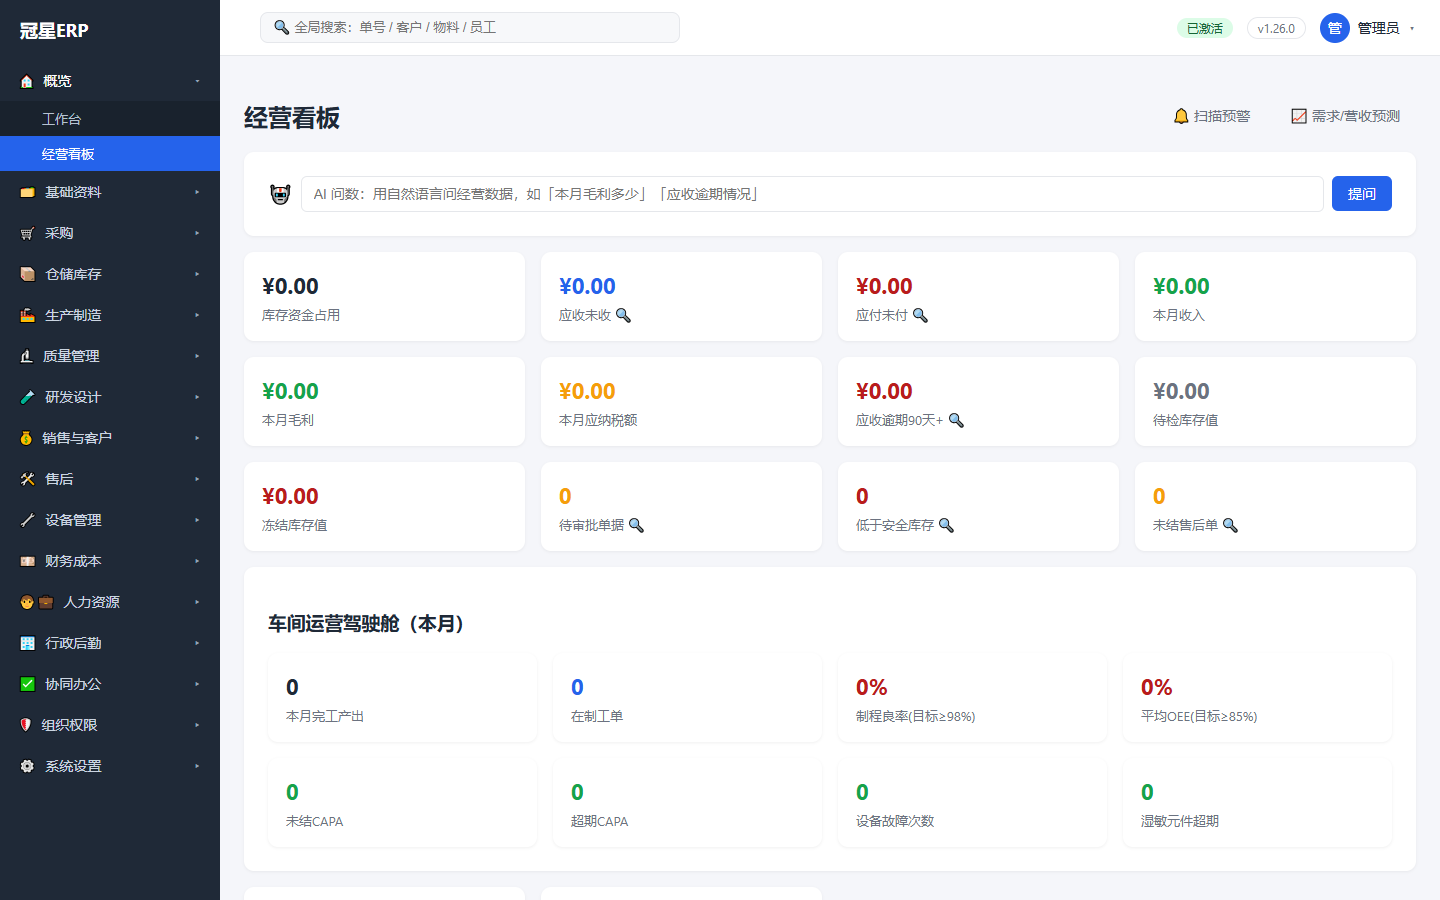
Task: Open the 设备管理 menu
Action: pyautogui.click(x=110, y=520)
